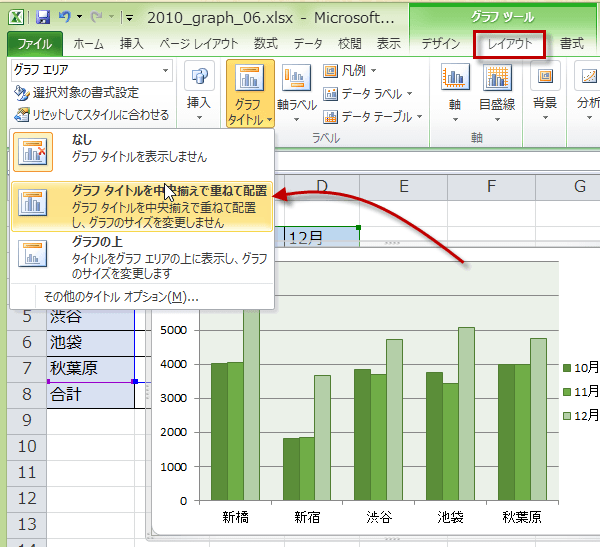600x547 pixels.
Task: Switch to the レイアウト ribbon tab
Action: [510, 44]
